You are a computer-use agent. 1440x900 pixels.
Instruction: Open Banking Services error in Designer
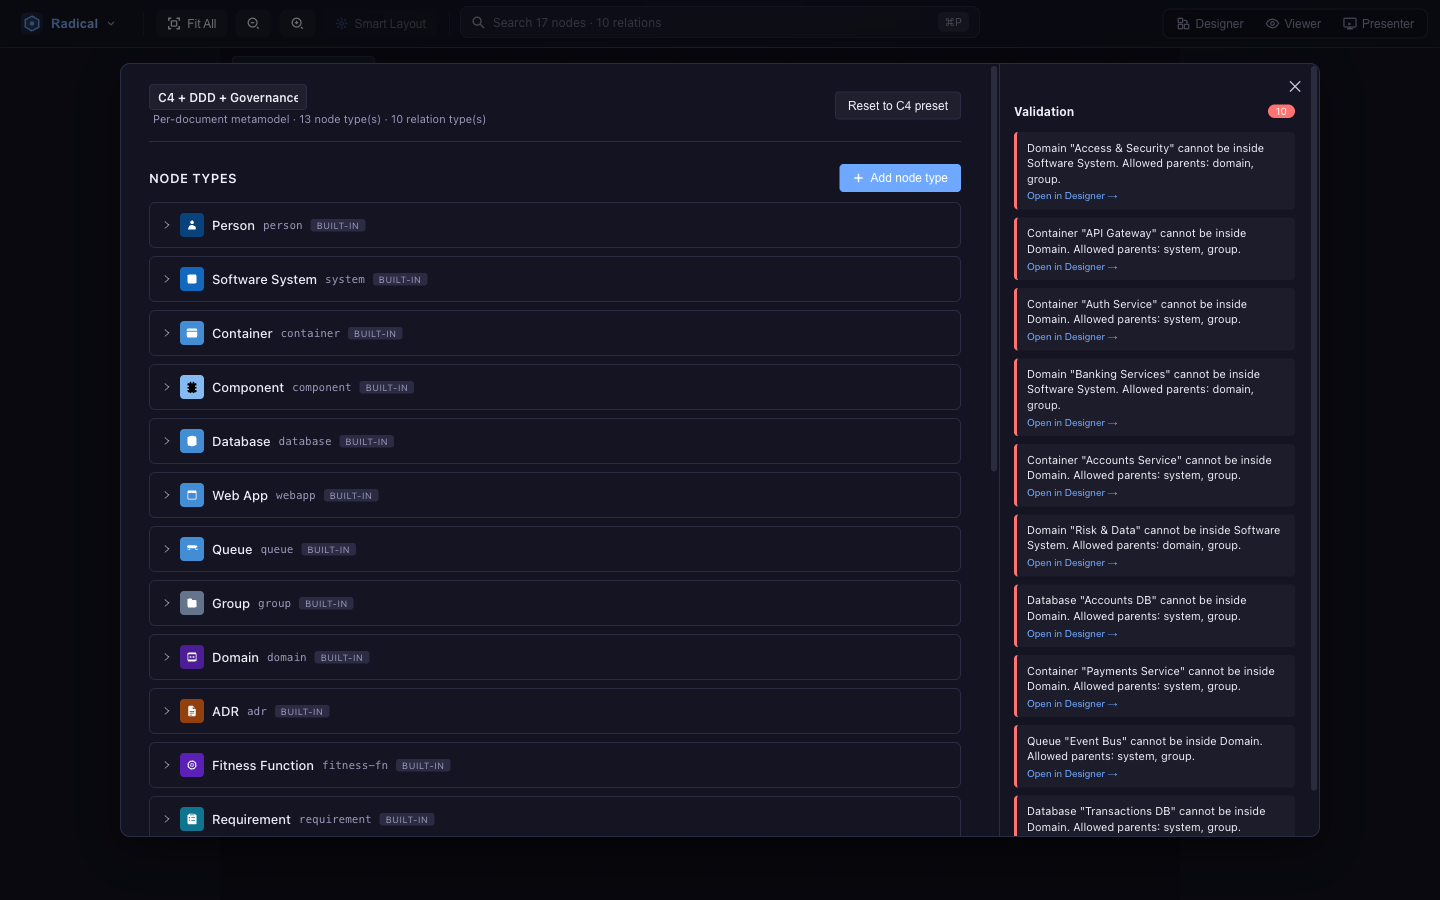1072,423
